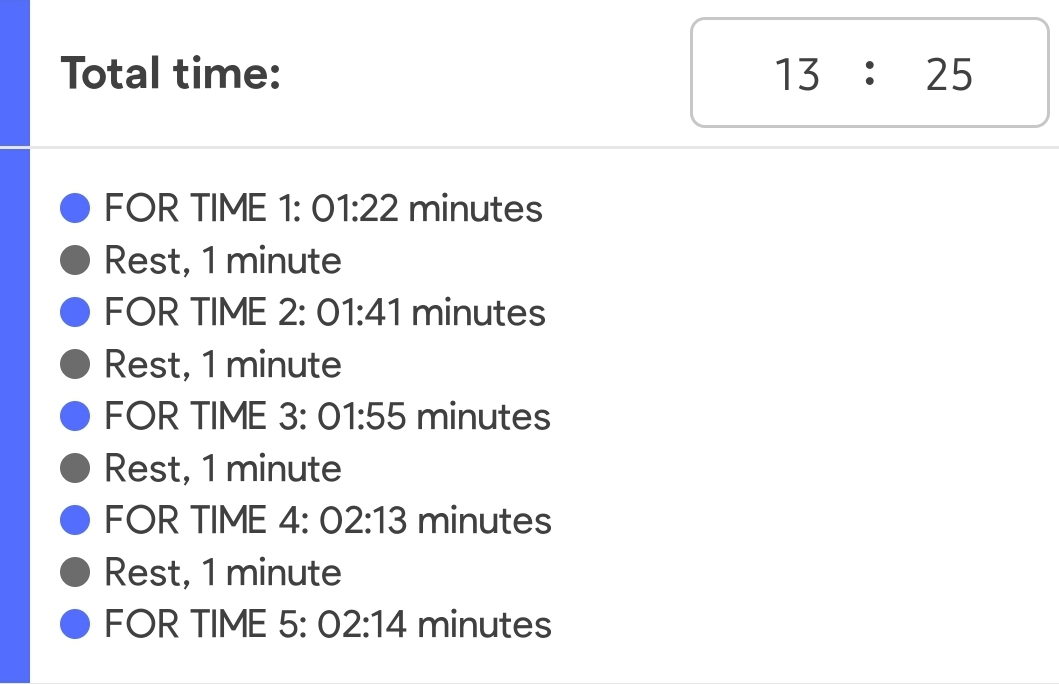Screen dimensions: 1059x684
Task: Click the blue dot beside FOR TIME 2
Action: [x=75, y=312]
